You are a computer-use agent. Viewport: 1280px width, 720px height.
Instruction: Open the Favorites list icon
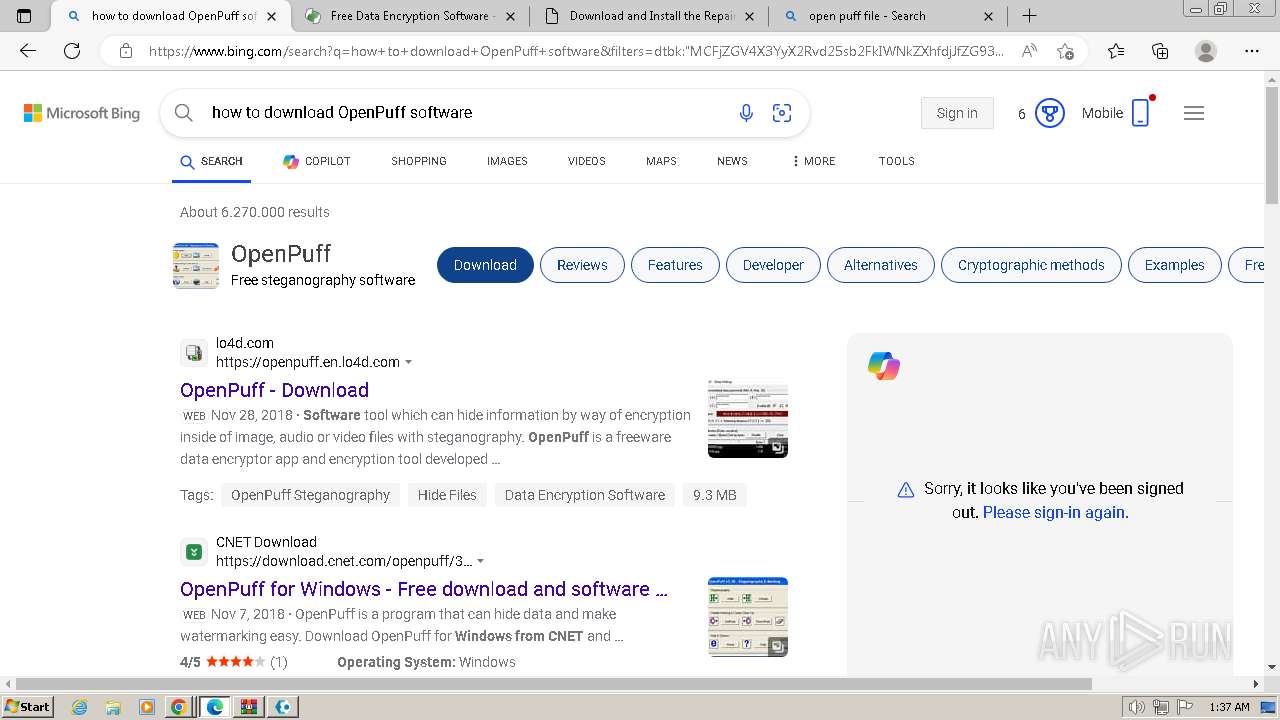click(1116, 51)
